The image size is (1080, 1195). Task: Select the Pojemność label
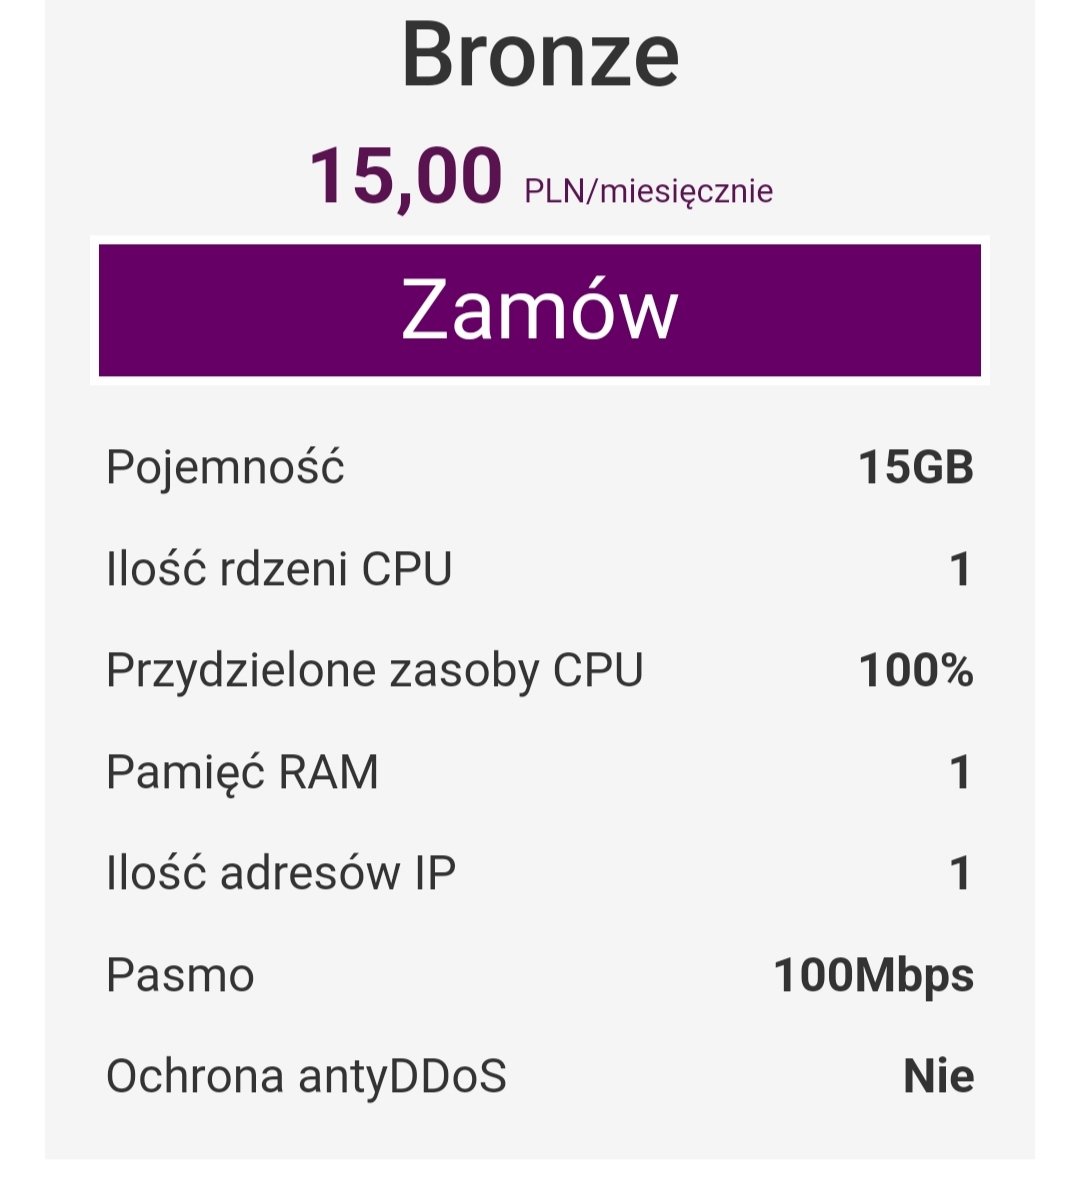[x=225, y=467]
